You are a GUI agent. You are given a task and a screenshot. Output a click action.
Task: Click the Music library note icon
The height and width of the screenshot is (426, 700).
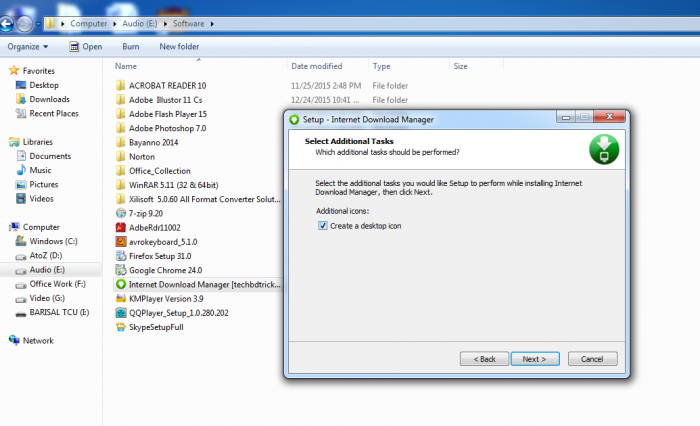(x=21, y=170)
